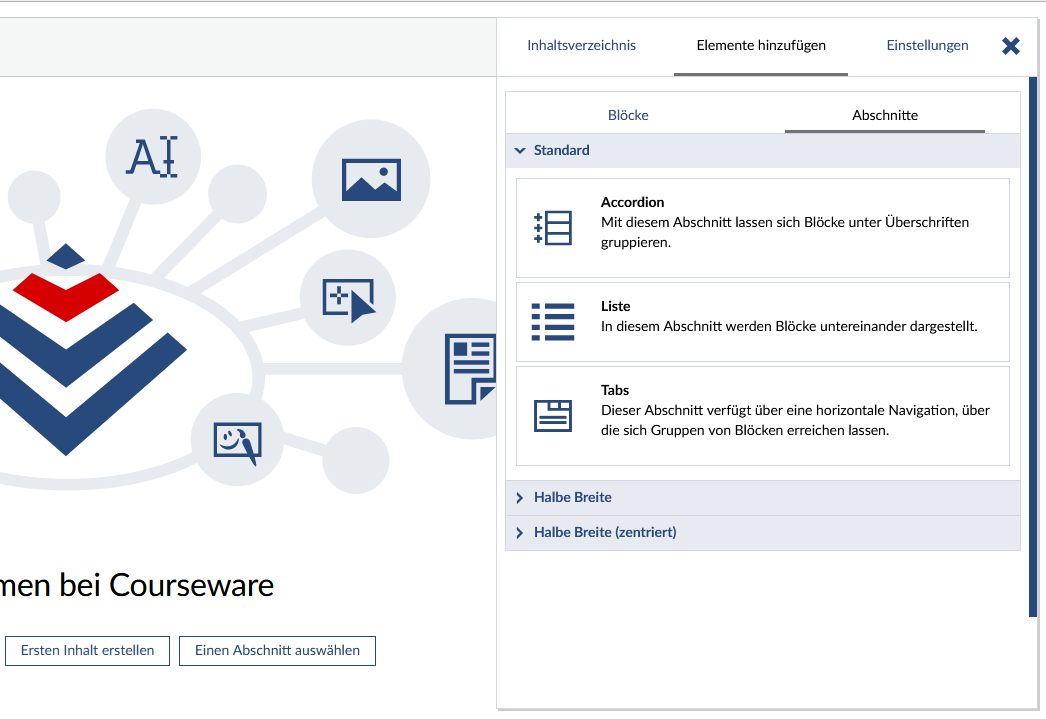
Task: Click the blue vertical scrollbar in sidebar
Action: [x=1033, y=350]
